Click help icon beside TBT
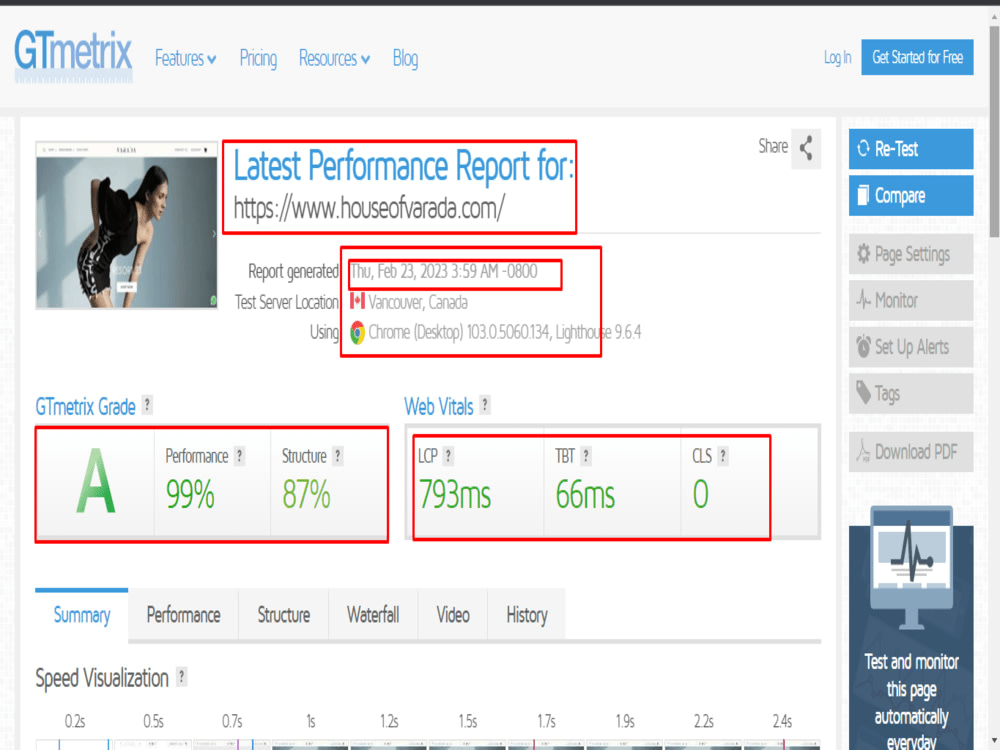This screenshot has height=750, width=1000. coord(585,455)
